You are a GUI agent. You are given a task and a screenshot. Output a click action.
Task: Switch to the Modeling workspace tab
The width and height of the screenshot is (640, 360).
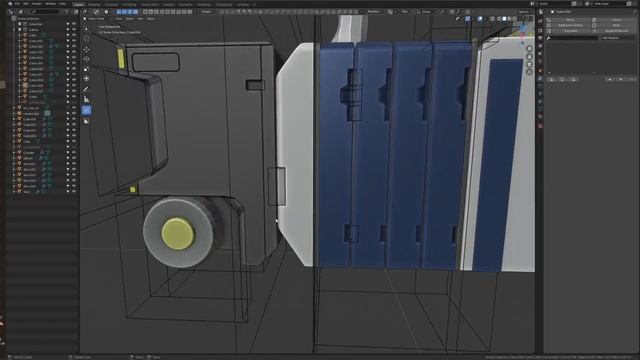(x=94, y=4)
